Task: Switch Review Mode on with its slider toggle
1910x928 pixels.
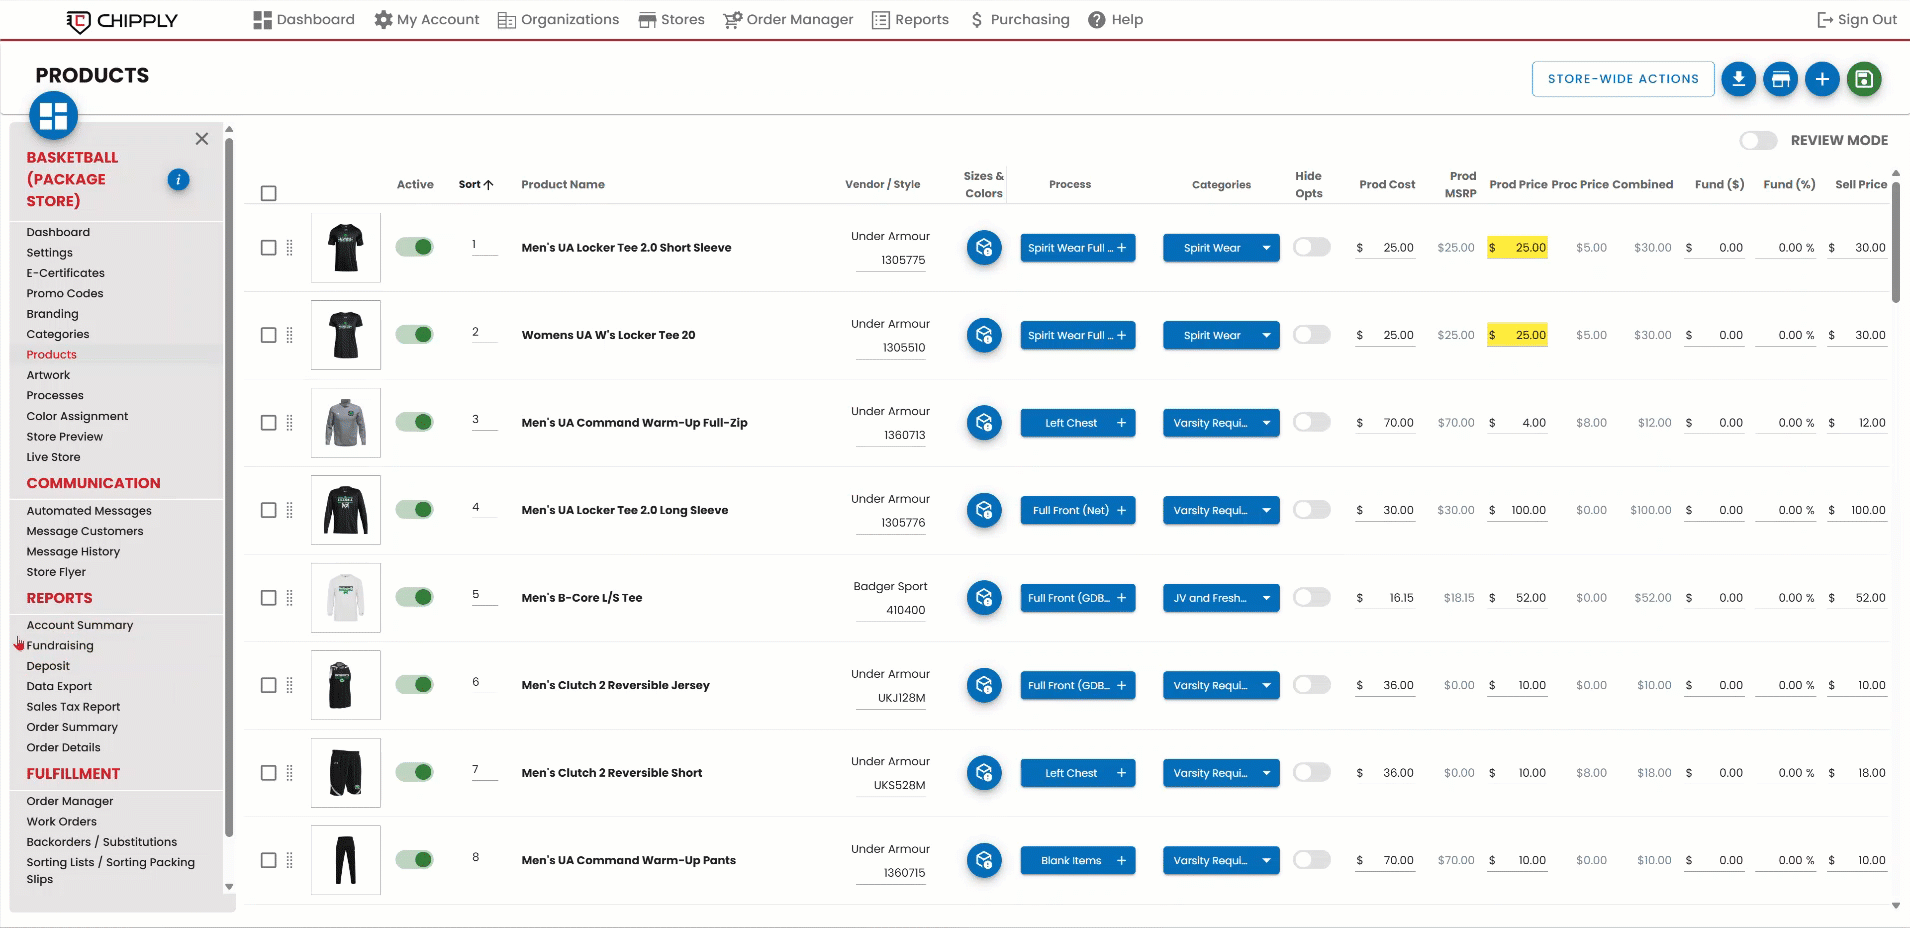Action: [x=1757, y=140]
